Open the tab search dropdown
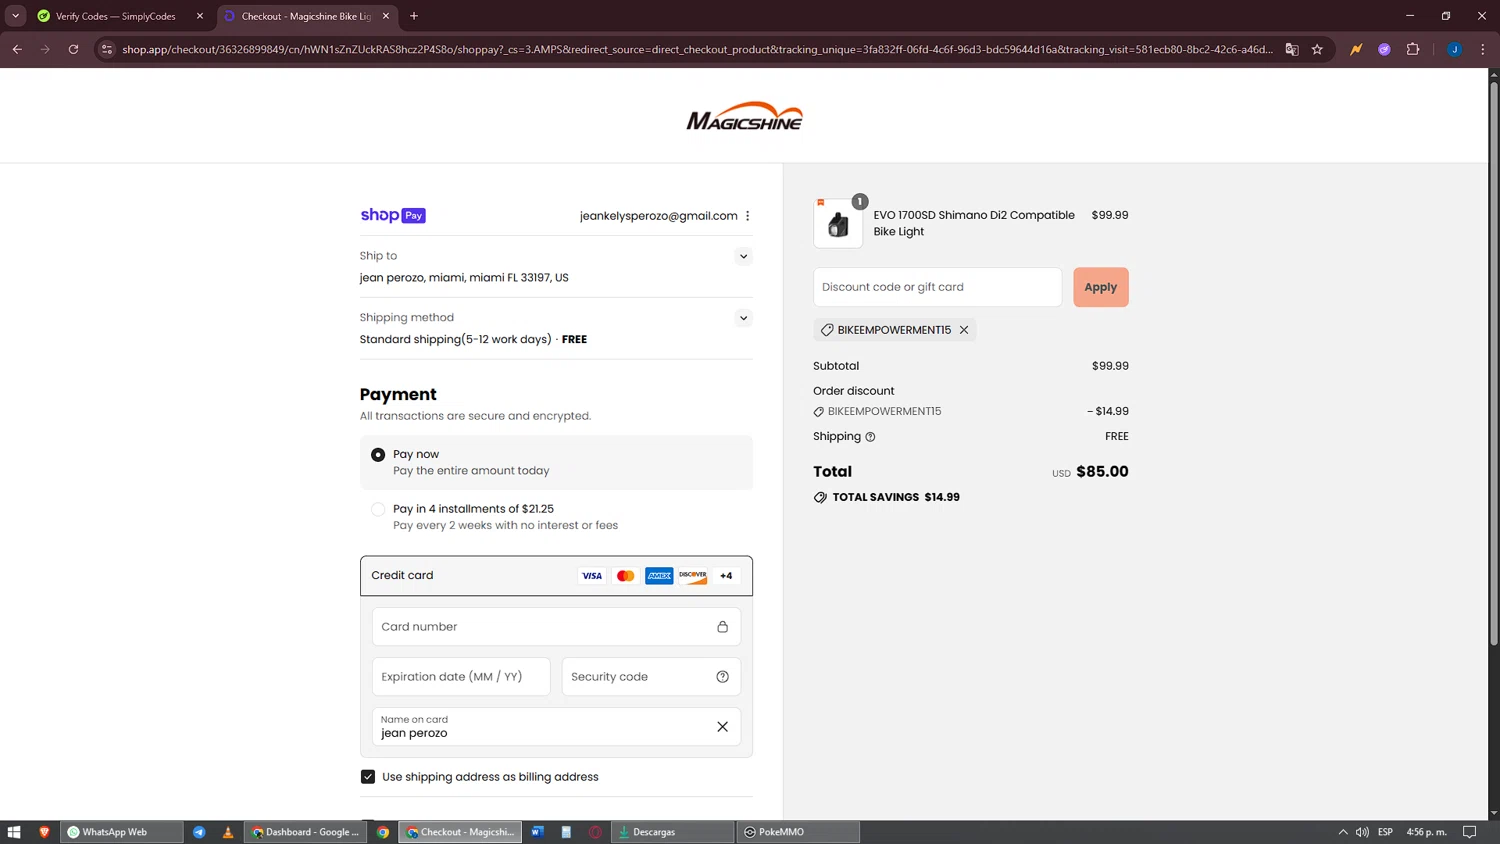Image resolution: width=1500 pixels, height=844 pixels. point(15,16)
